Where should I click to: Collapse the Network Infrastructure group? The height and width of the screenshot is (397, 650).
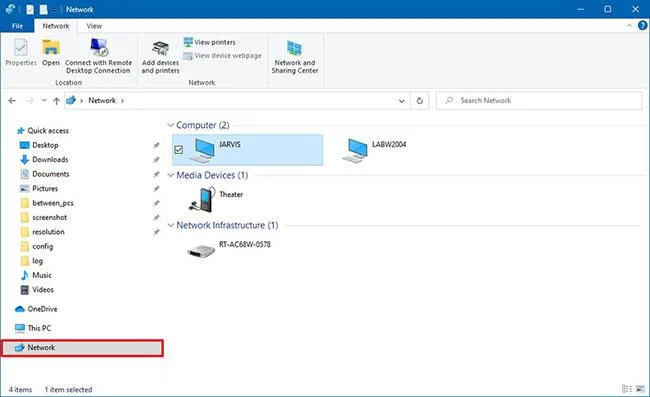tap(170, 225)
